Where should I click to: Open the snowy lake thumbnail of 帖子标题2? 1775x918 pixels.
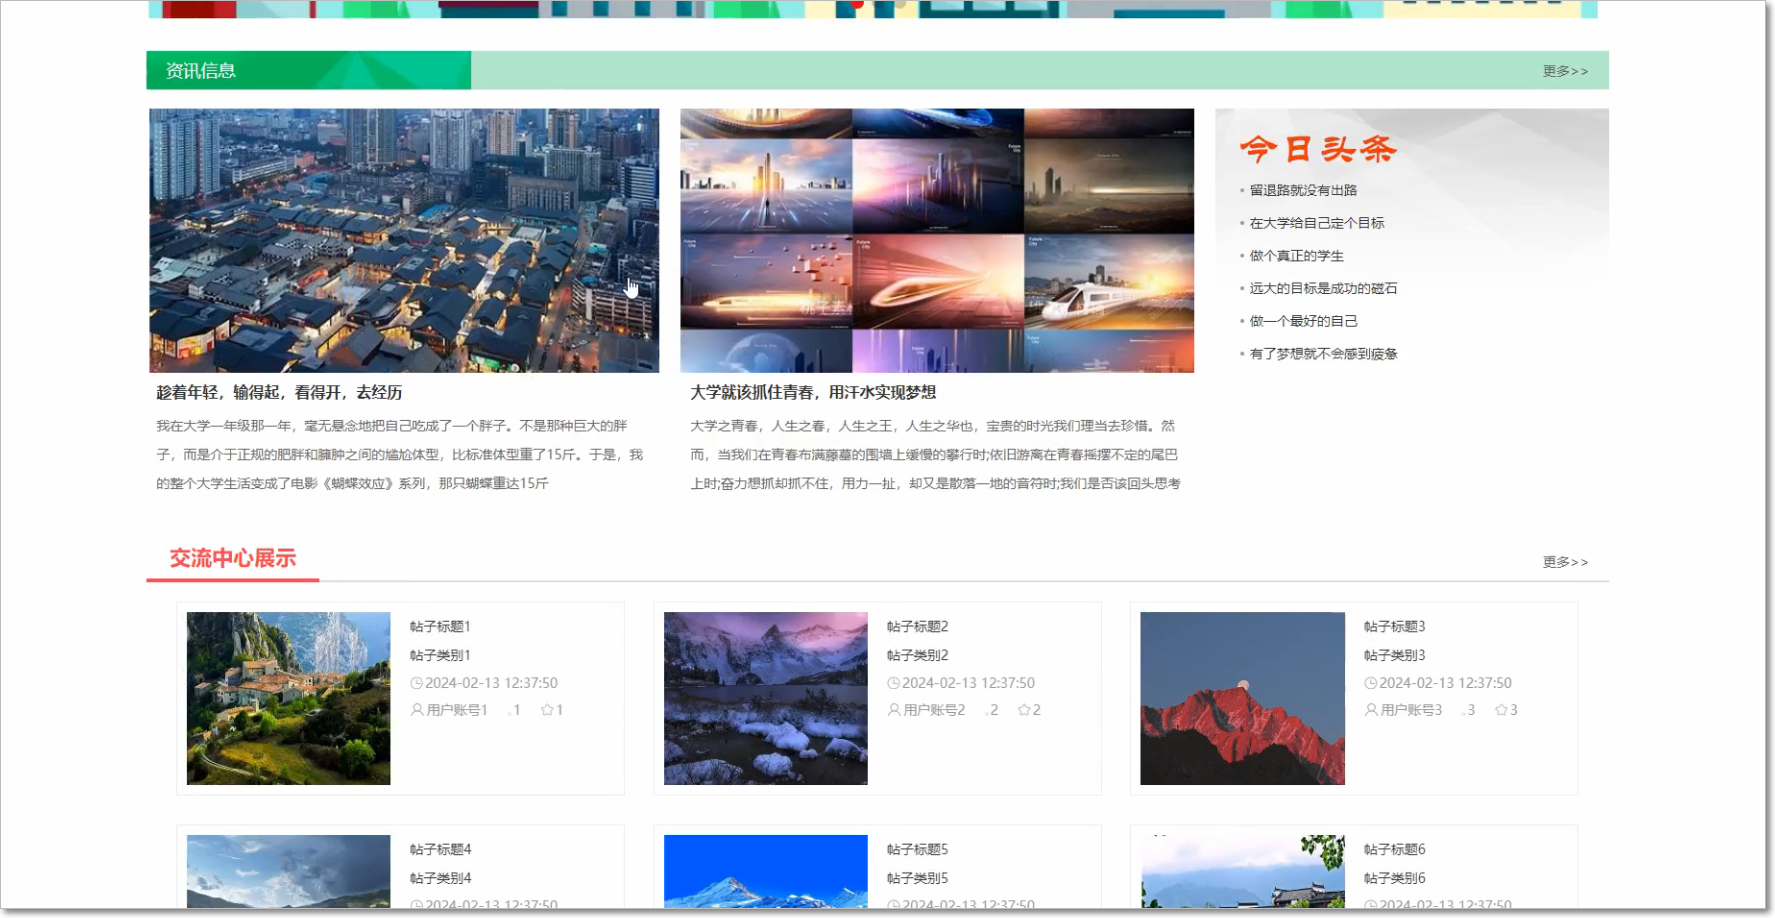[x=766, y=698]
